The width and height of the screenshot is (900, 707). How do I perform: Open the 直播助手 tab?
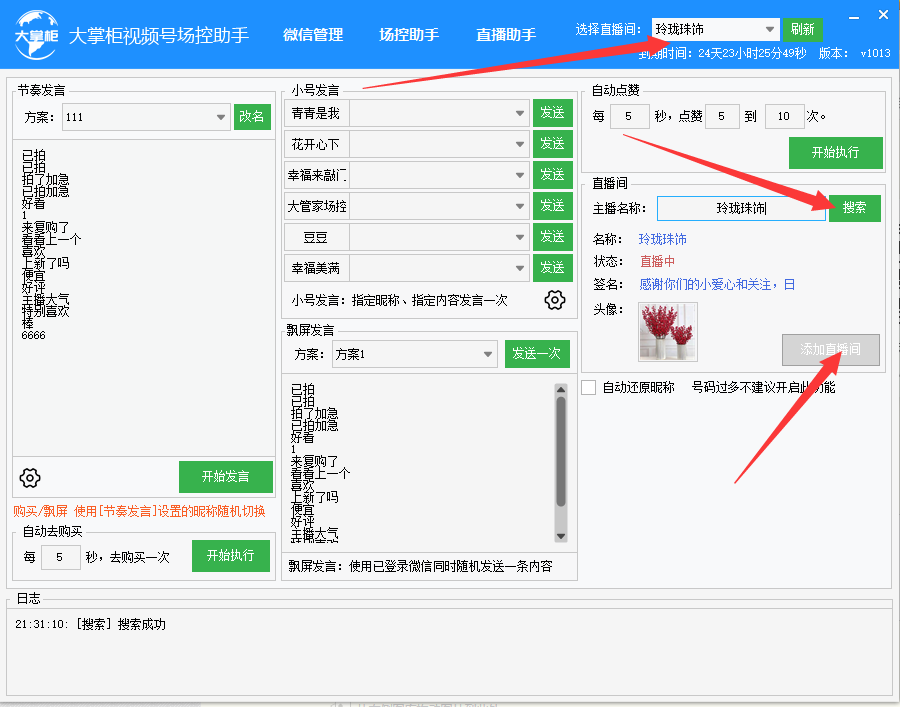pyautogui.click(x=506, y=34)
